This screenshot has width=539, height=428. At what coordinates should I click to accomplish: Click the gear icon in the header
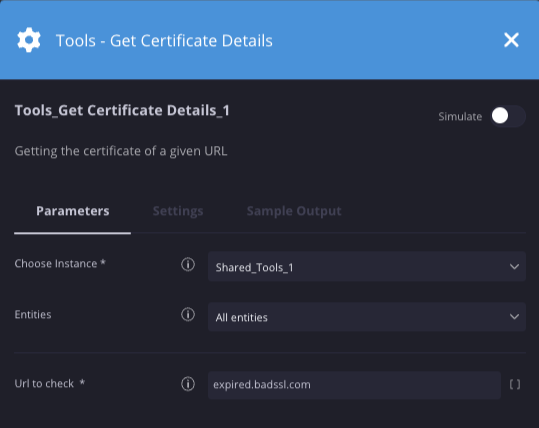[x=29, y=40]
